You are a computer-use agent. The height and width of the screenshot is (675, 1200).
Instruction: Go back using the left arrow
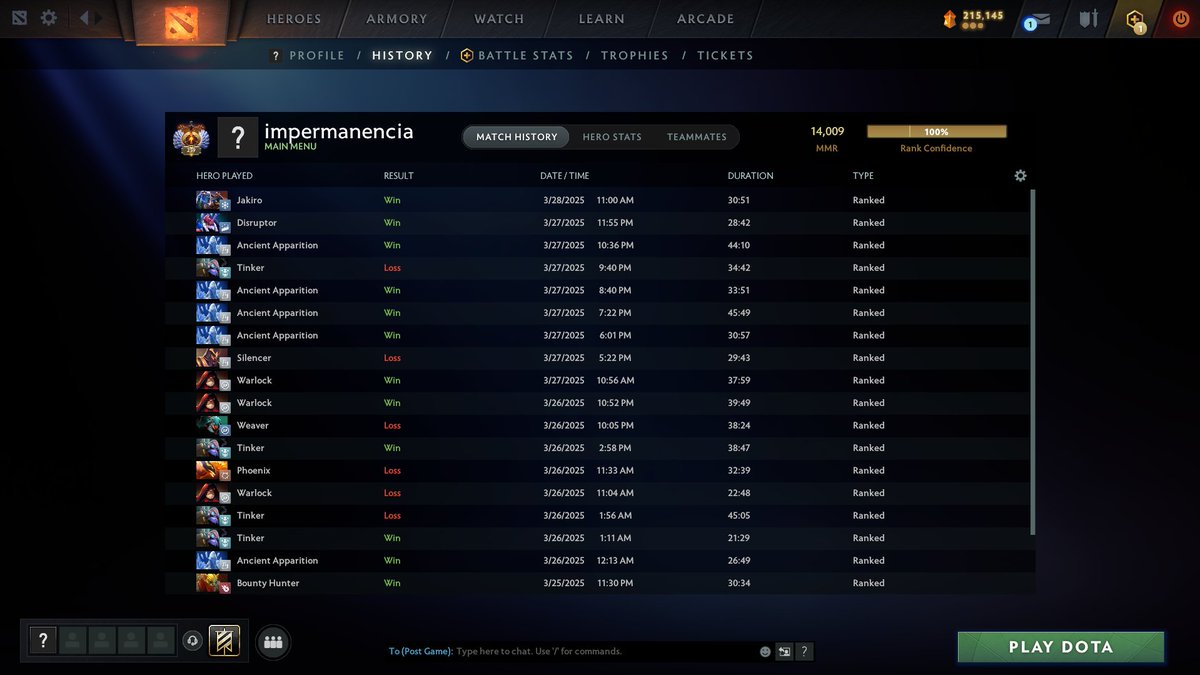(x=85, y=18)
